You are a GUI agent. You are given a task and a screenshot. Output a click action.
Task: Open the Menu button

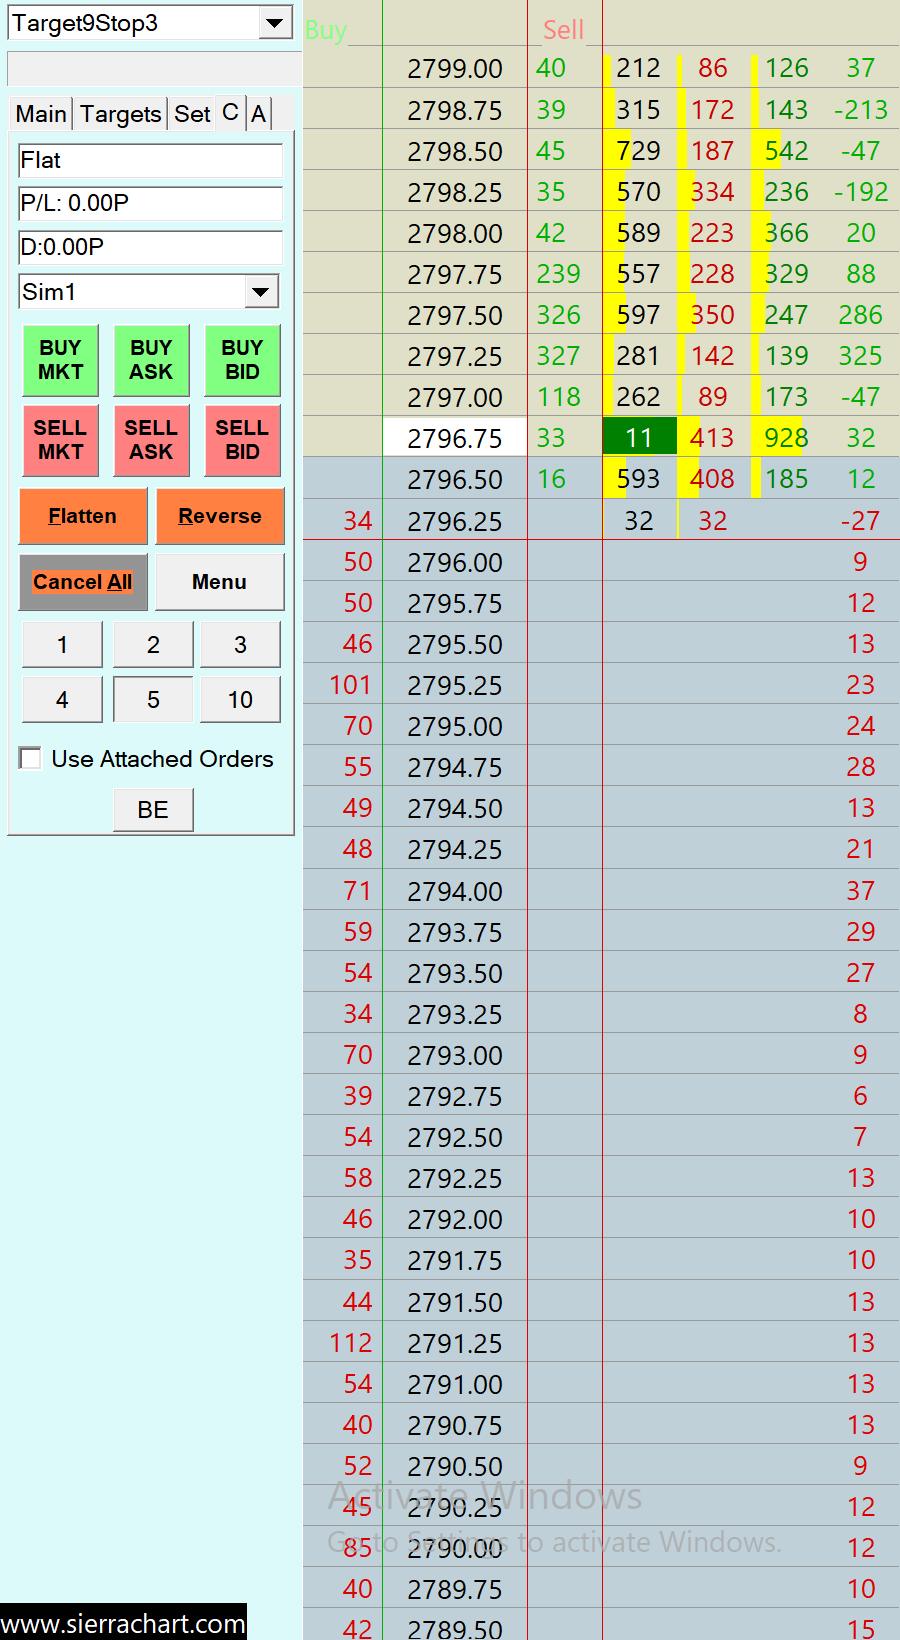(x=220, y=582)
